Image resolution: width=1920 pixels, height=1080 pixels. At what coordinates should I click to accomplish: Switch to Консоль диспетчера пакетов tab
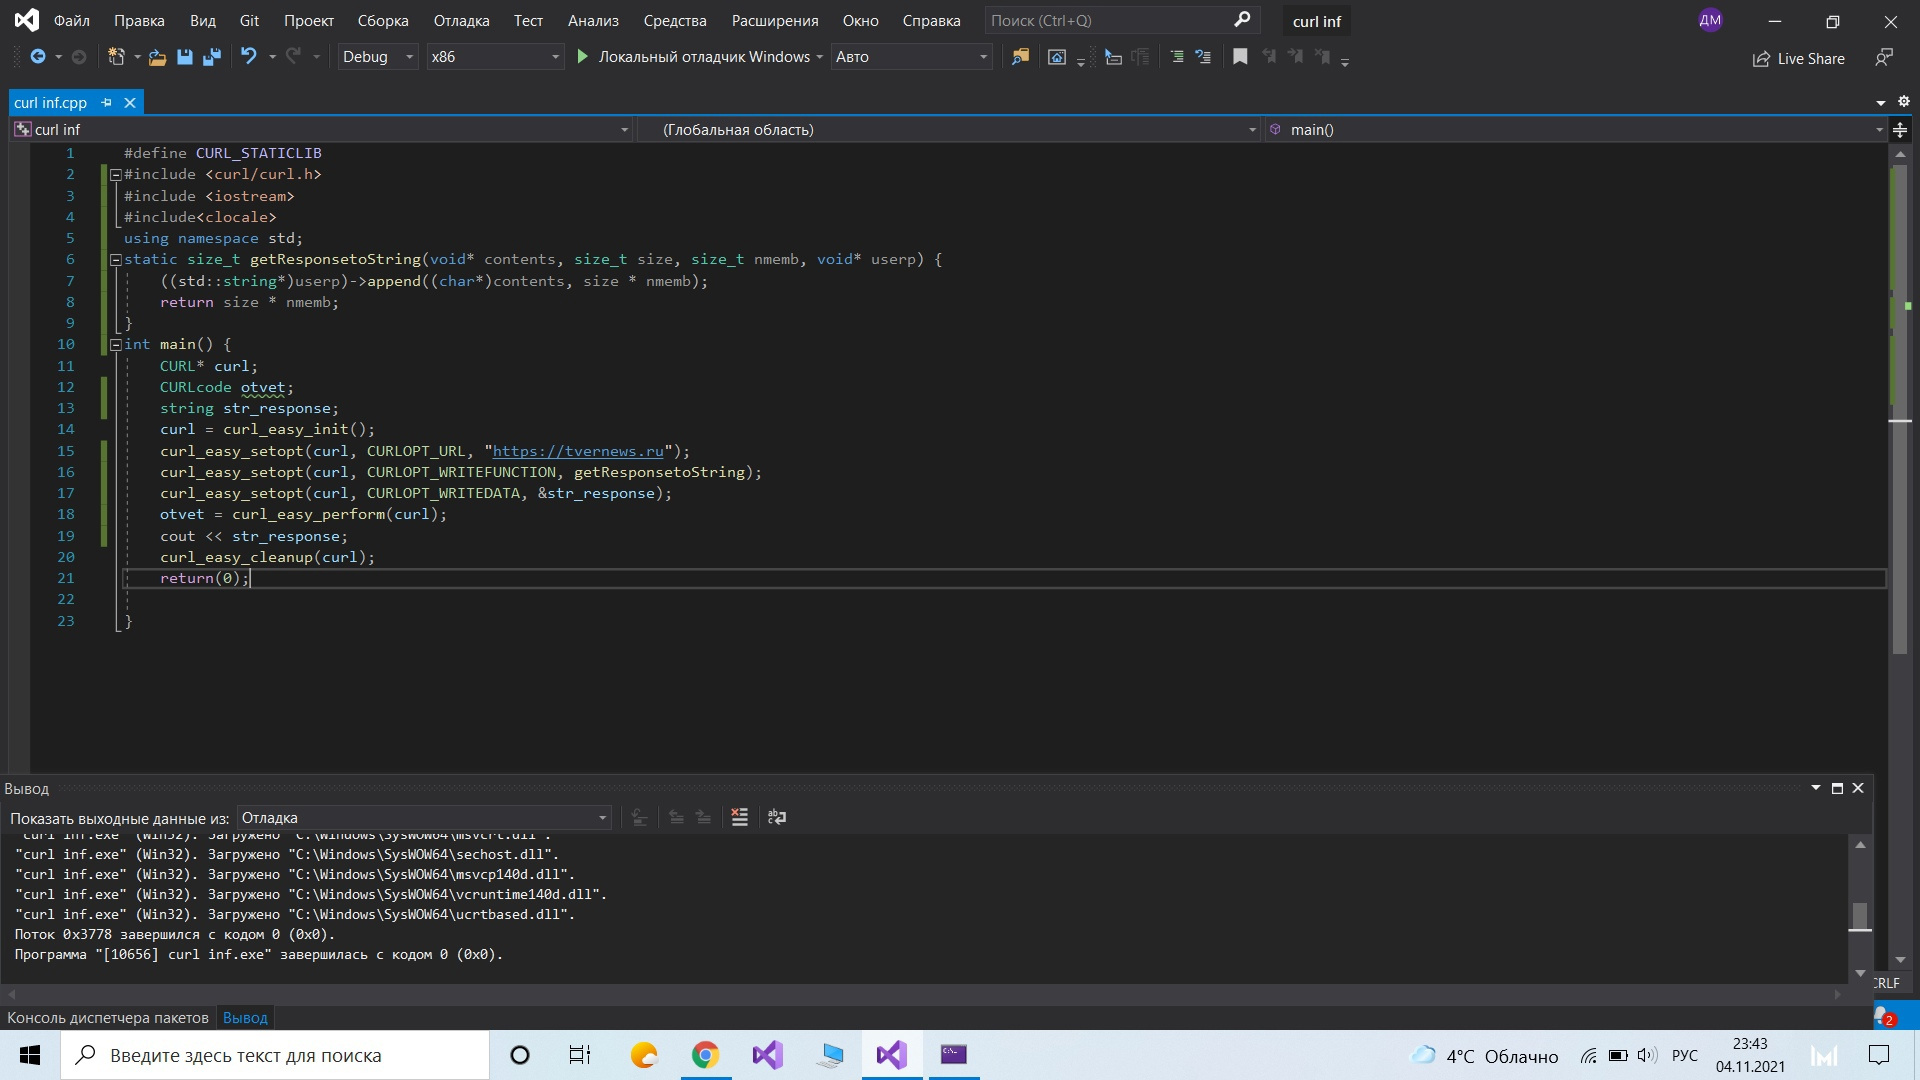click(108, 1018)
